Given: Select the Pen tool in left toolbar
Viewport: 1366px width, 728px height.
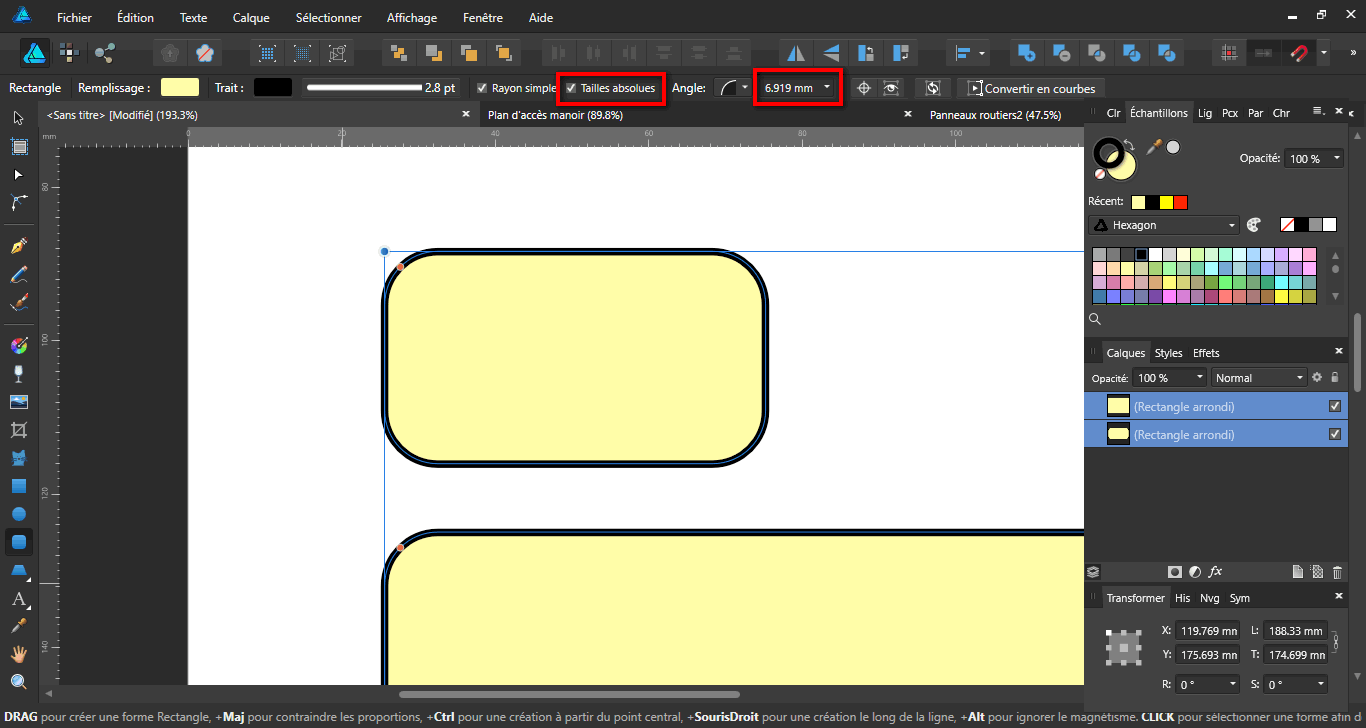Looking at the screenshot, I should 19,246.
